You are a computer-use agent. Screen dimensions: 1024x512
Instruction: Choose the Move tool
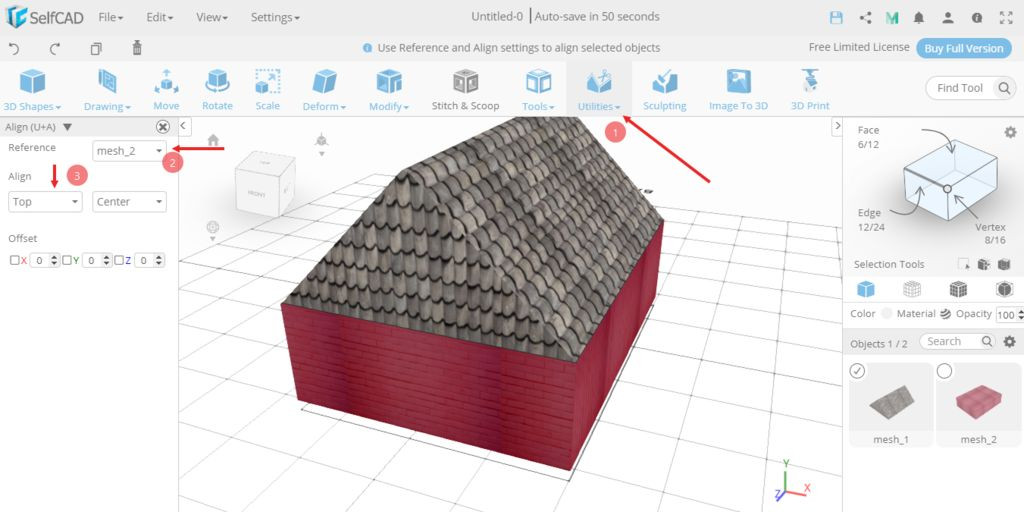tap(166, 89)
